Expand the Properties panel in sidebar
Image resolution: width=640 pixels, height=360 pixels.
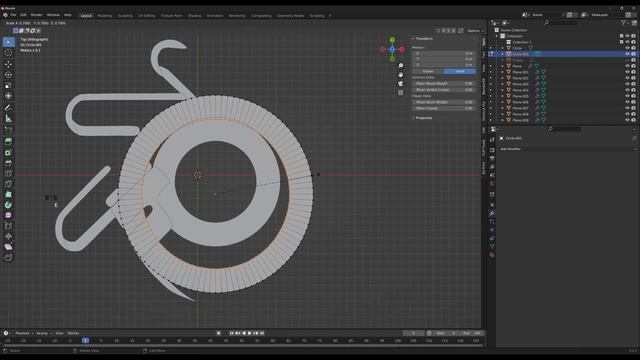point(423,118)
